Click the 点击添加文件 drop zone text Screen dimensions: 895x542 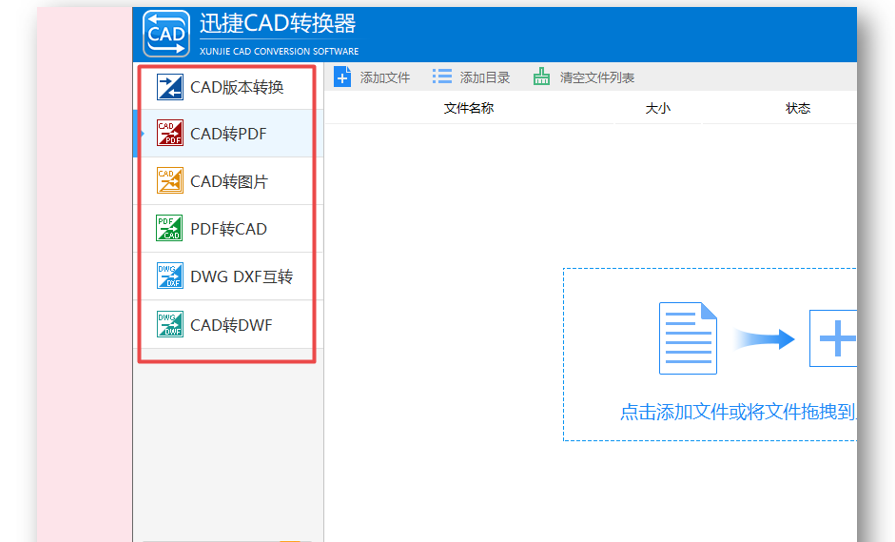[738, 411]
